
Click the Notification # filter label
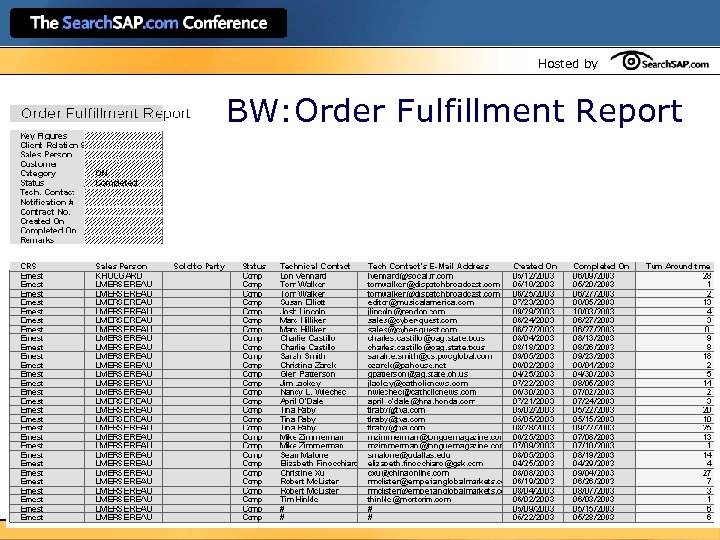(x=46, y=202)
